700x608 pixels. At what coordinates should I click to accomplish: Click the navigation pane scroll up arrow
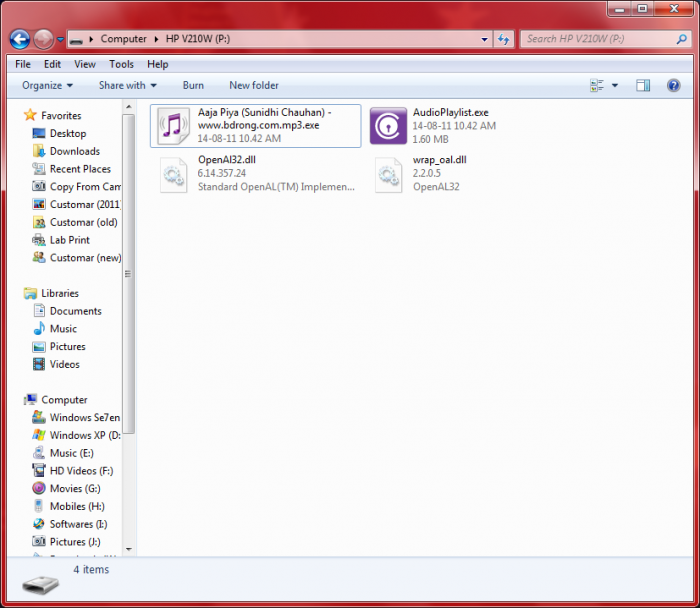[129, 107]
